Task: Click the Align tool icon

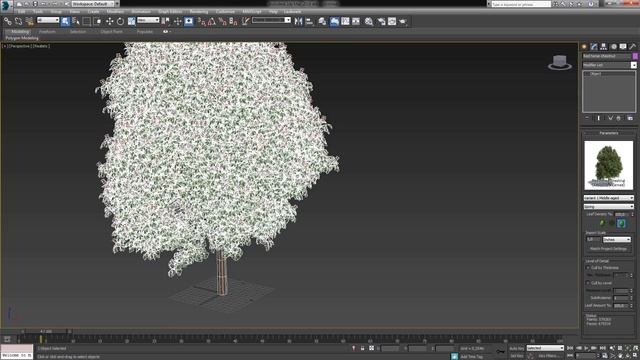Action: (x=309, y=21)
